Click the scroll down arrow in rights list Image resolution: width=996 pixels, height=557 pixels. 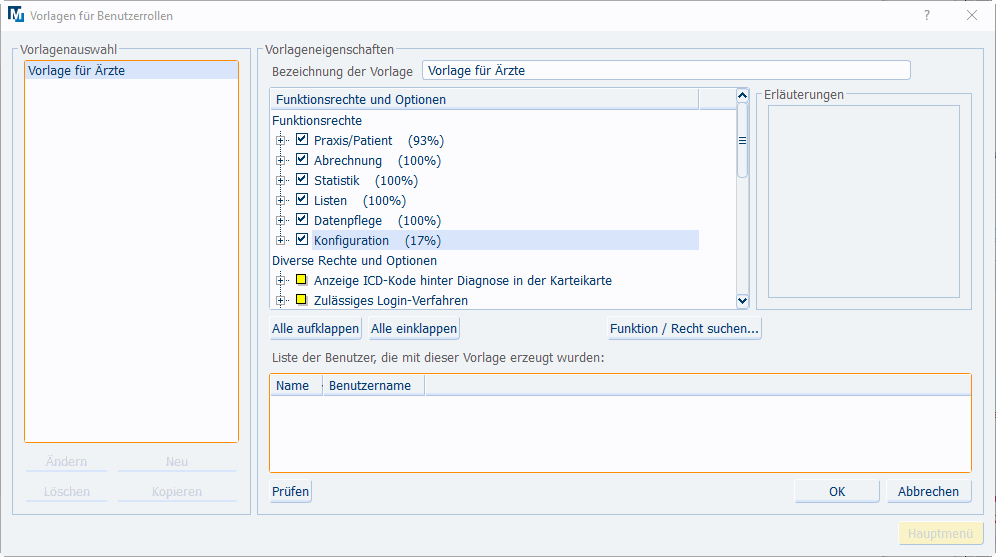pyautogui.click(x=742, y=301)
